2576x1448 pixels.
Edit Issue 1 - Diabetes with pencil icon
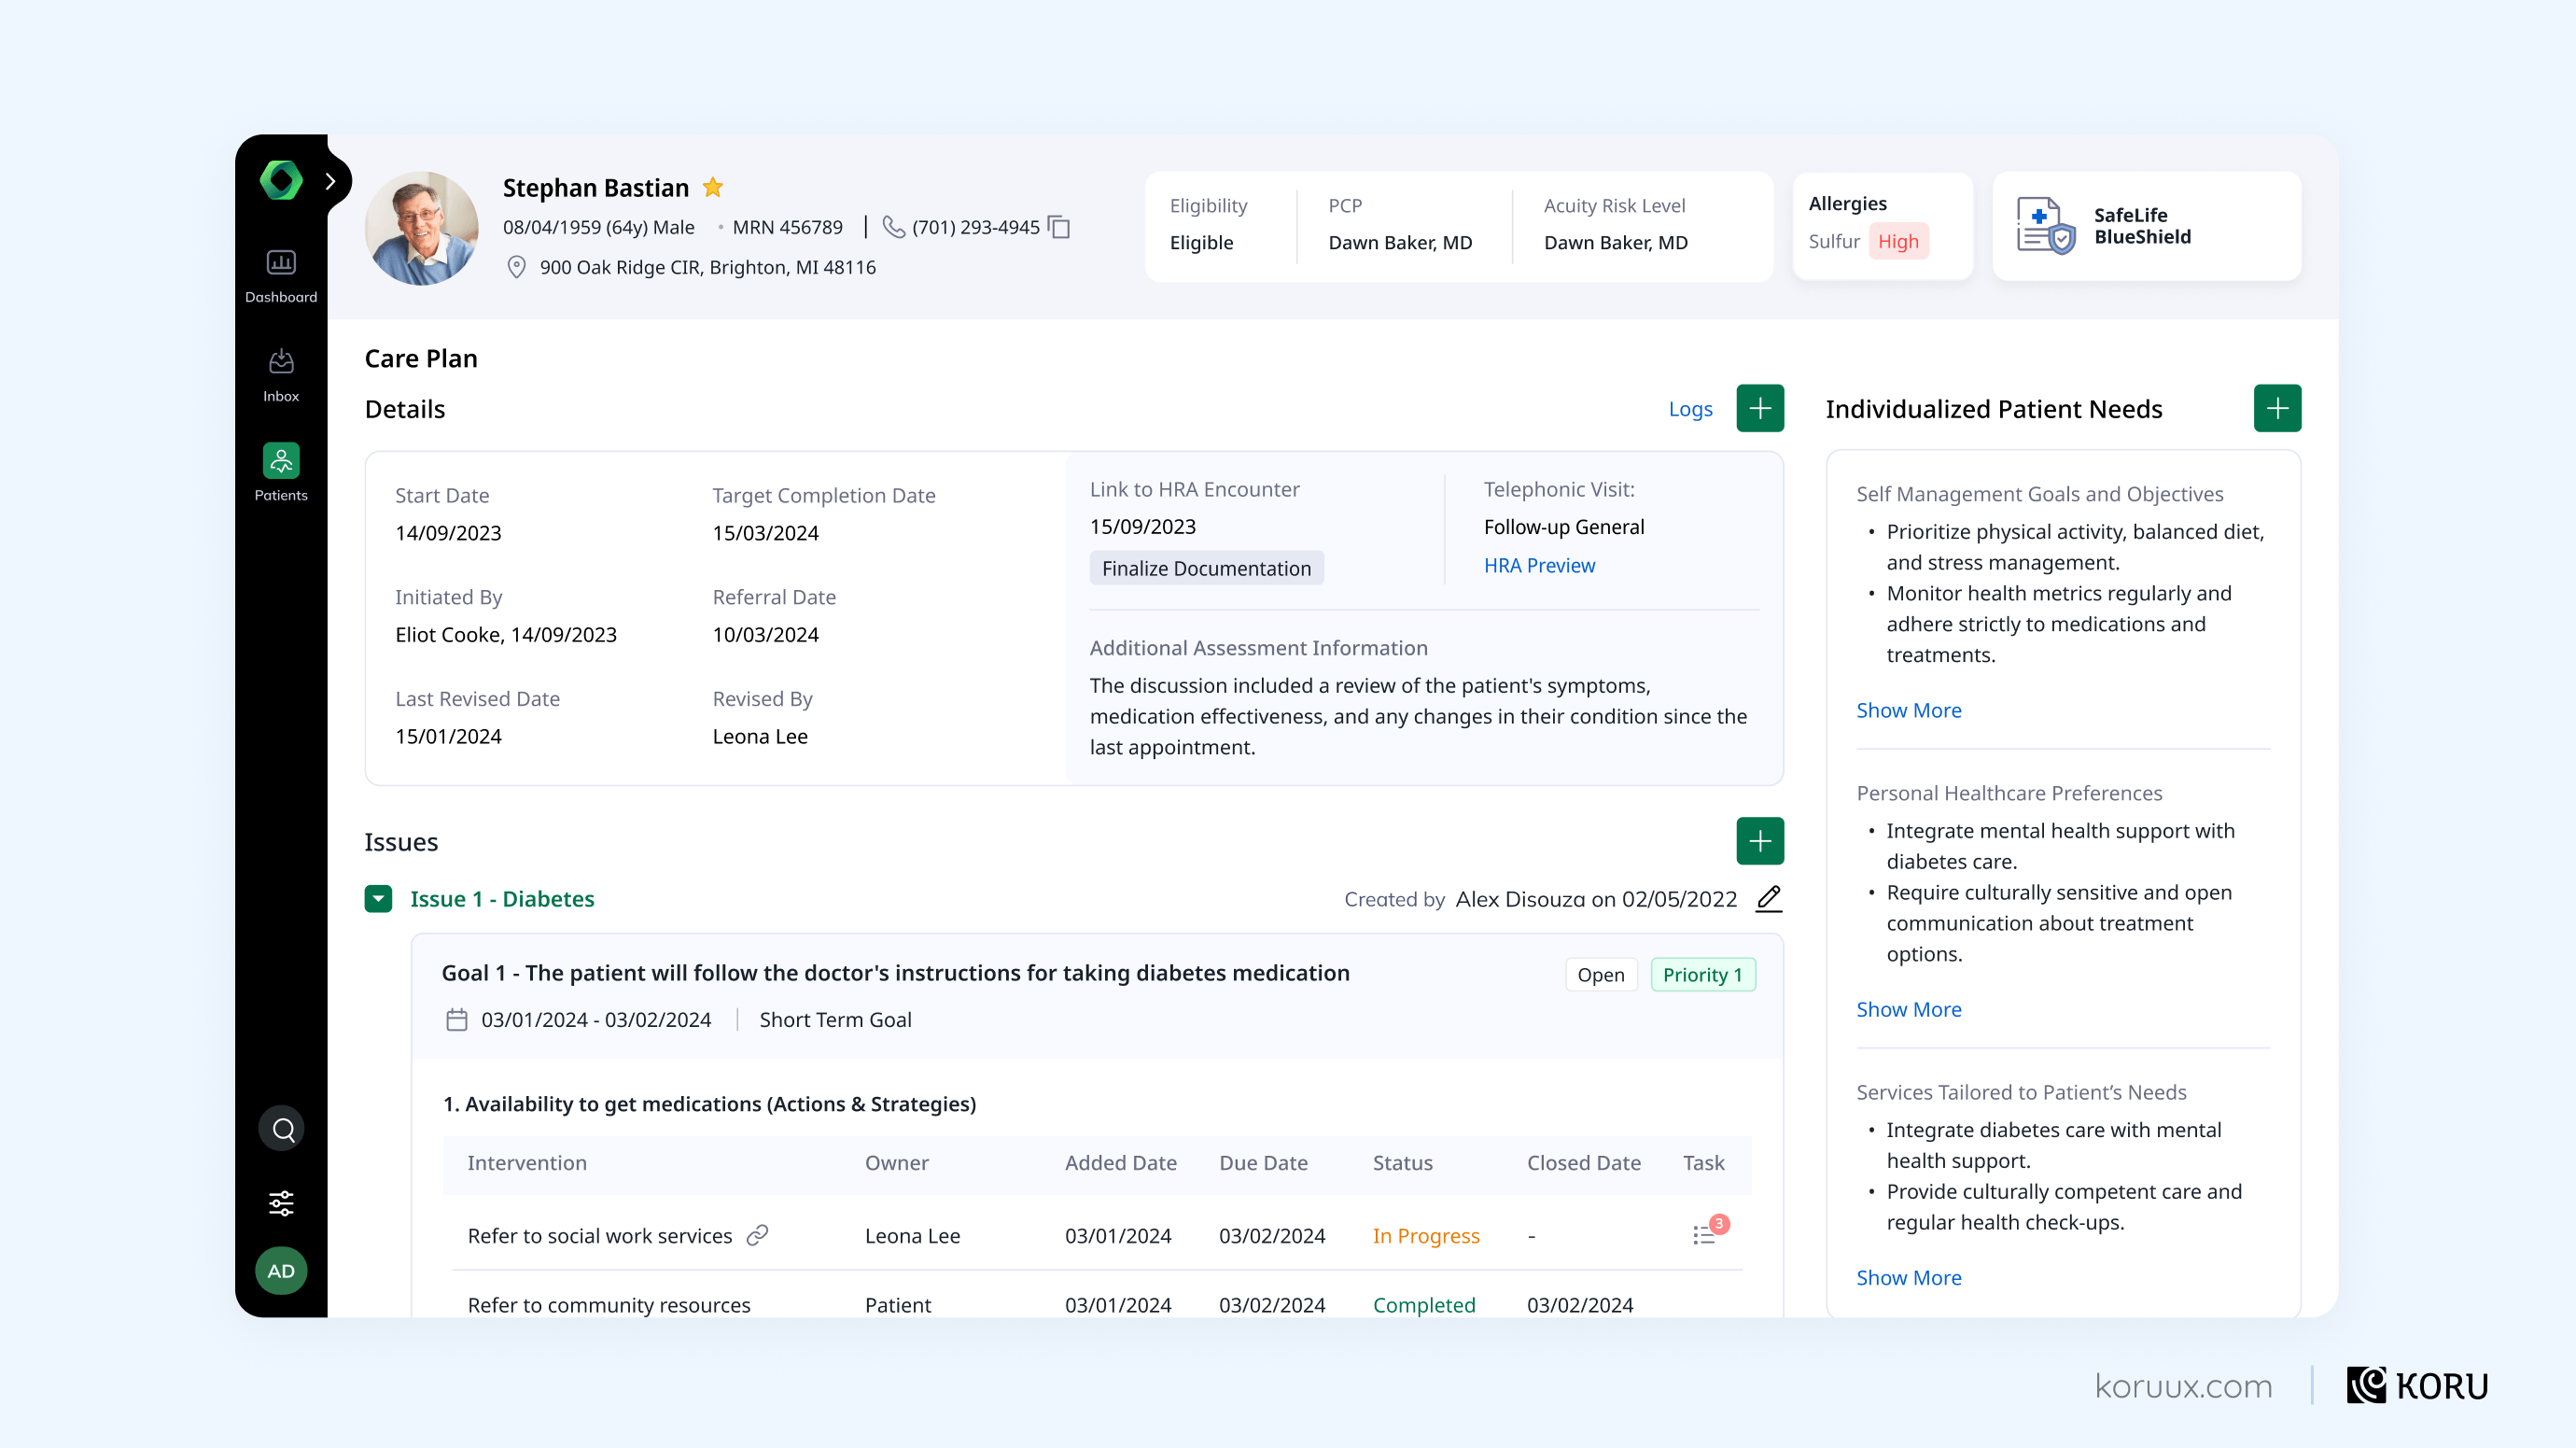point(1768,899)
